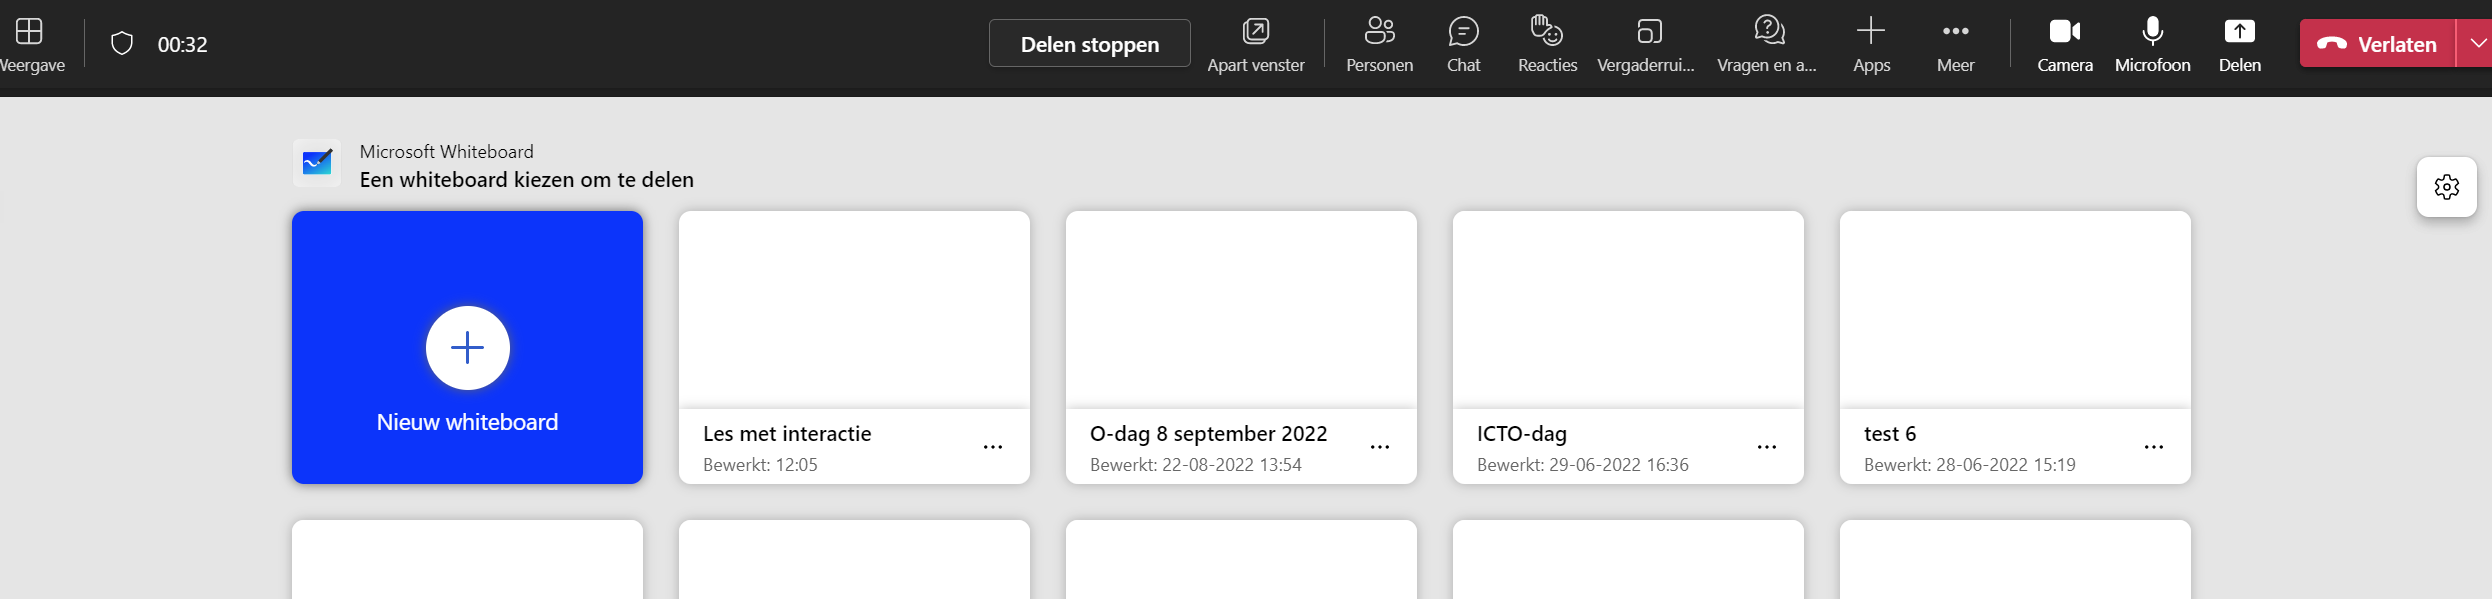
Task: Toggle the Camera on or off
Action: [x=2065, y=44]
